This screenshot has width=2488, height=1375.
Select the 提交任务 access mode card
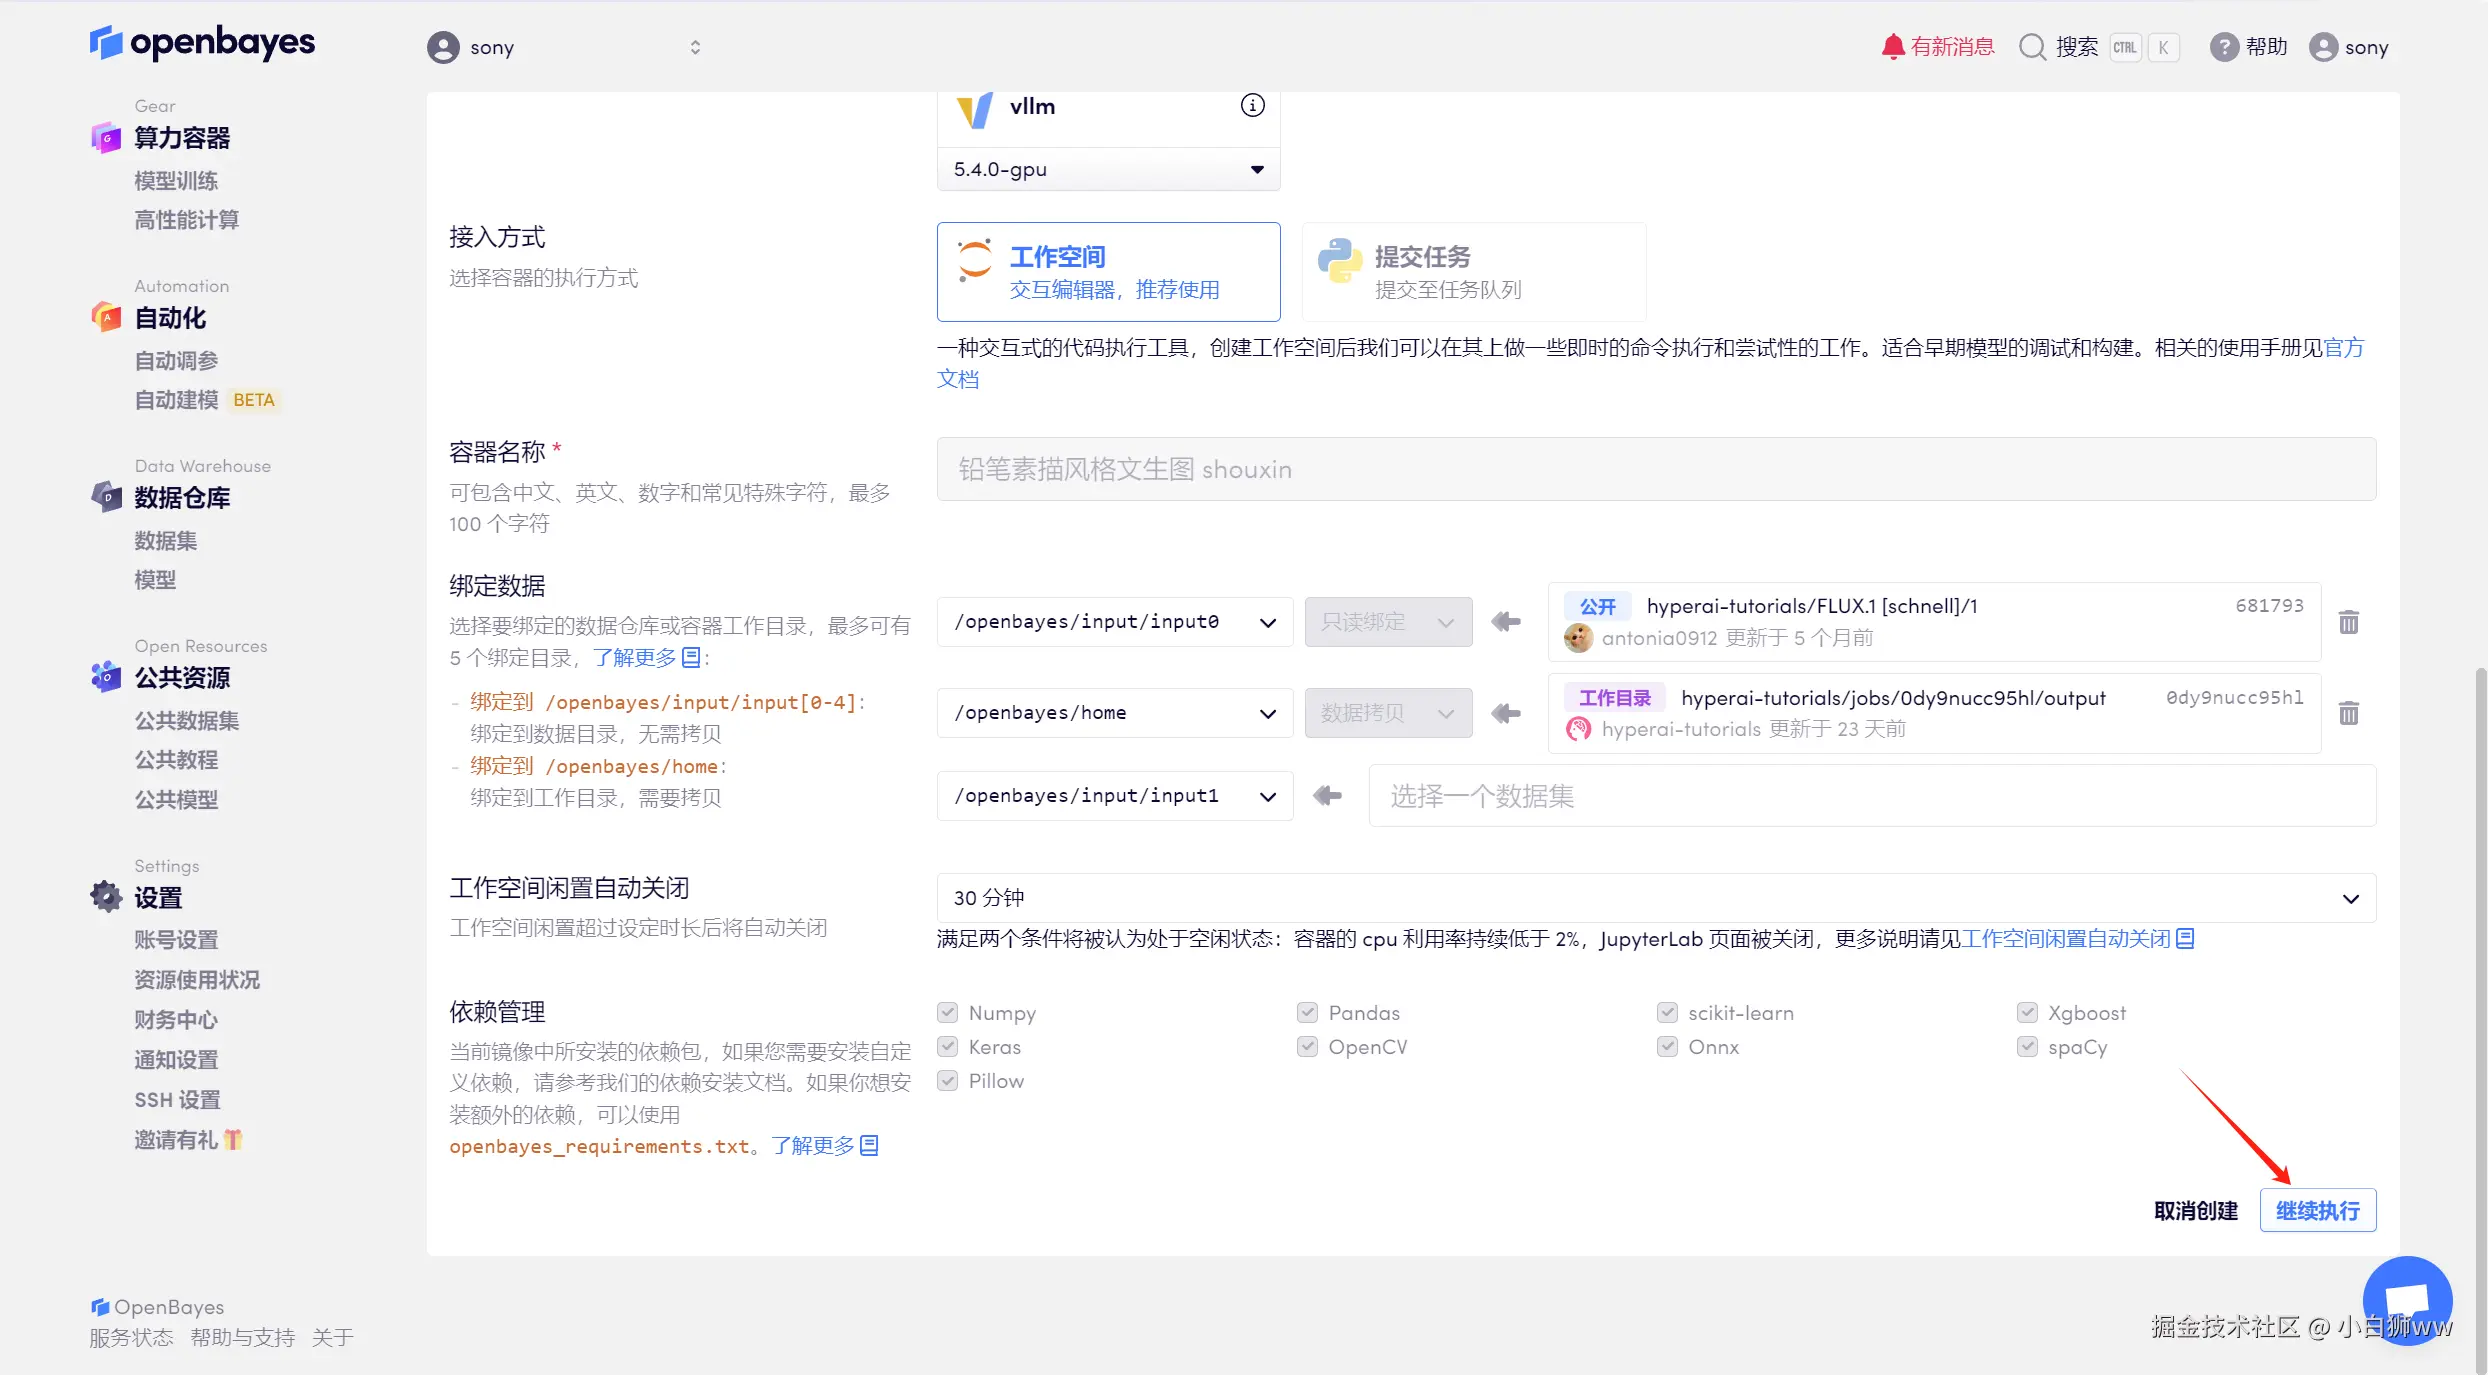[1473, 272]
